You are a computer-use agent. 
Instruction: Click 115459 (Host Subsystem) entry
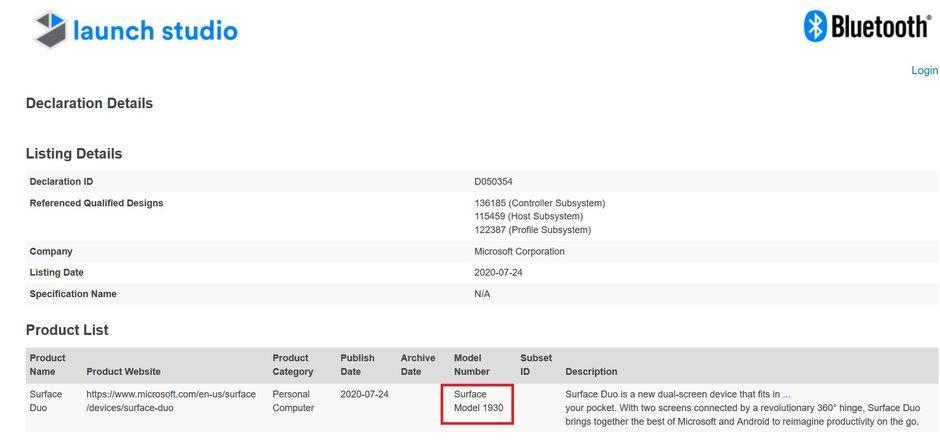click(x=528, y=216)
